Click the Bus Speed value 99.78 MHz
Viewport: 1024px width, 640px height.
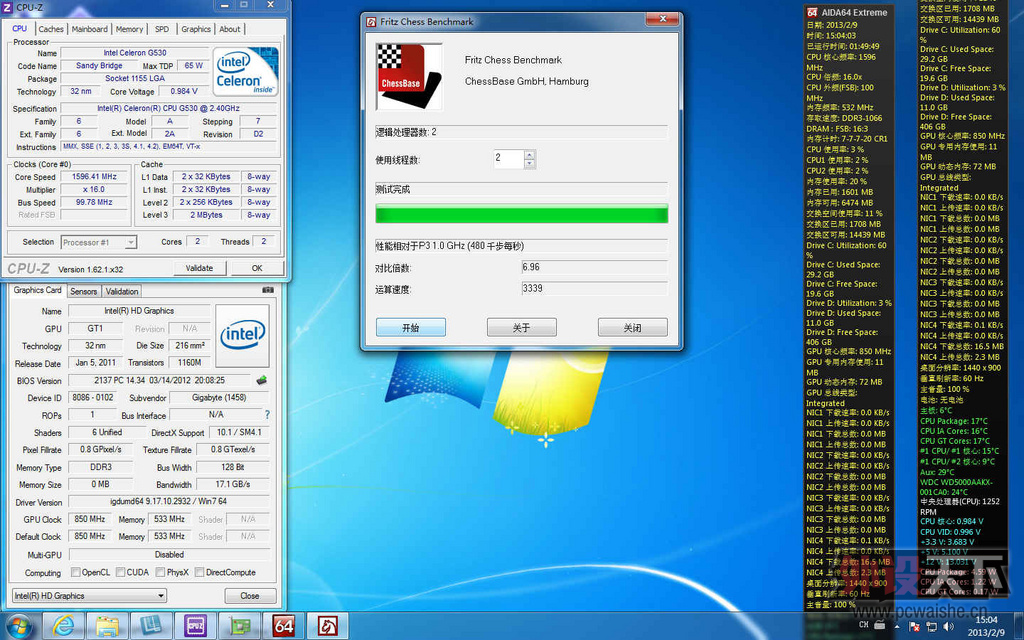[x=94, y=202]
